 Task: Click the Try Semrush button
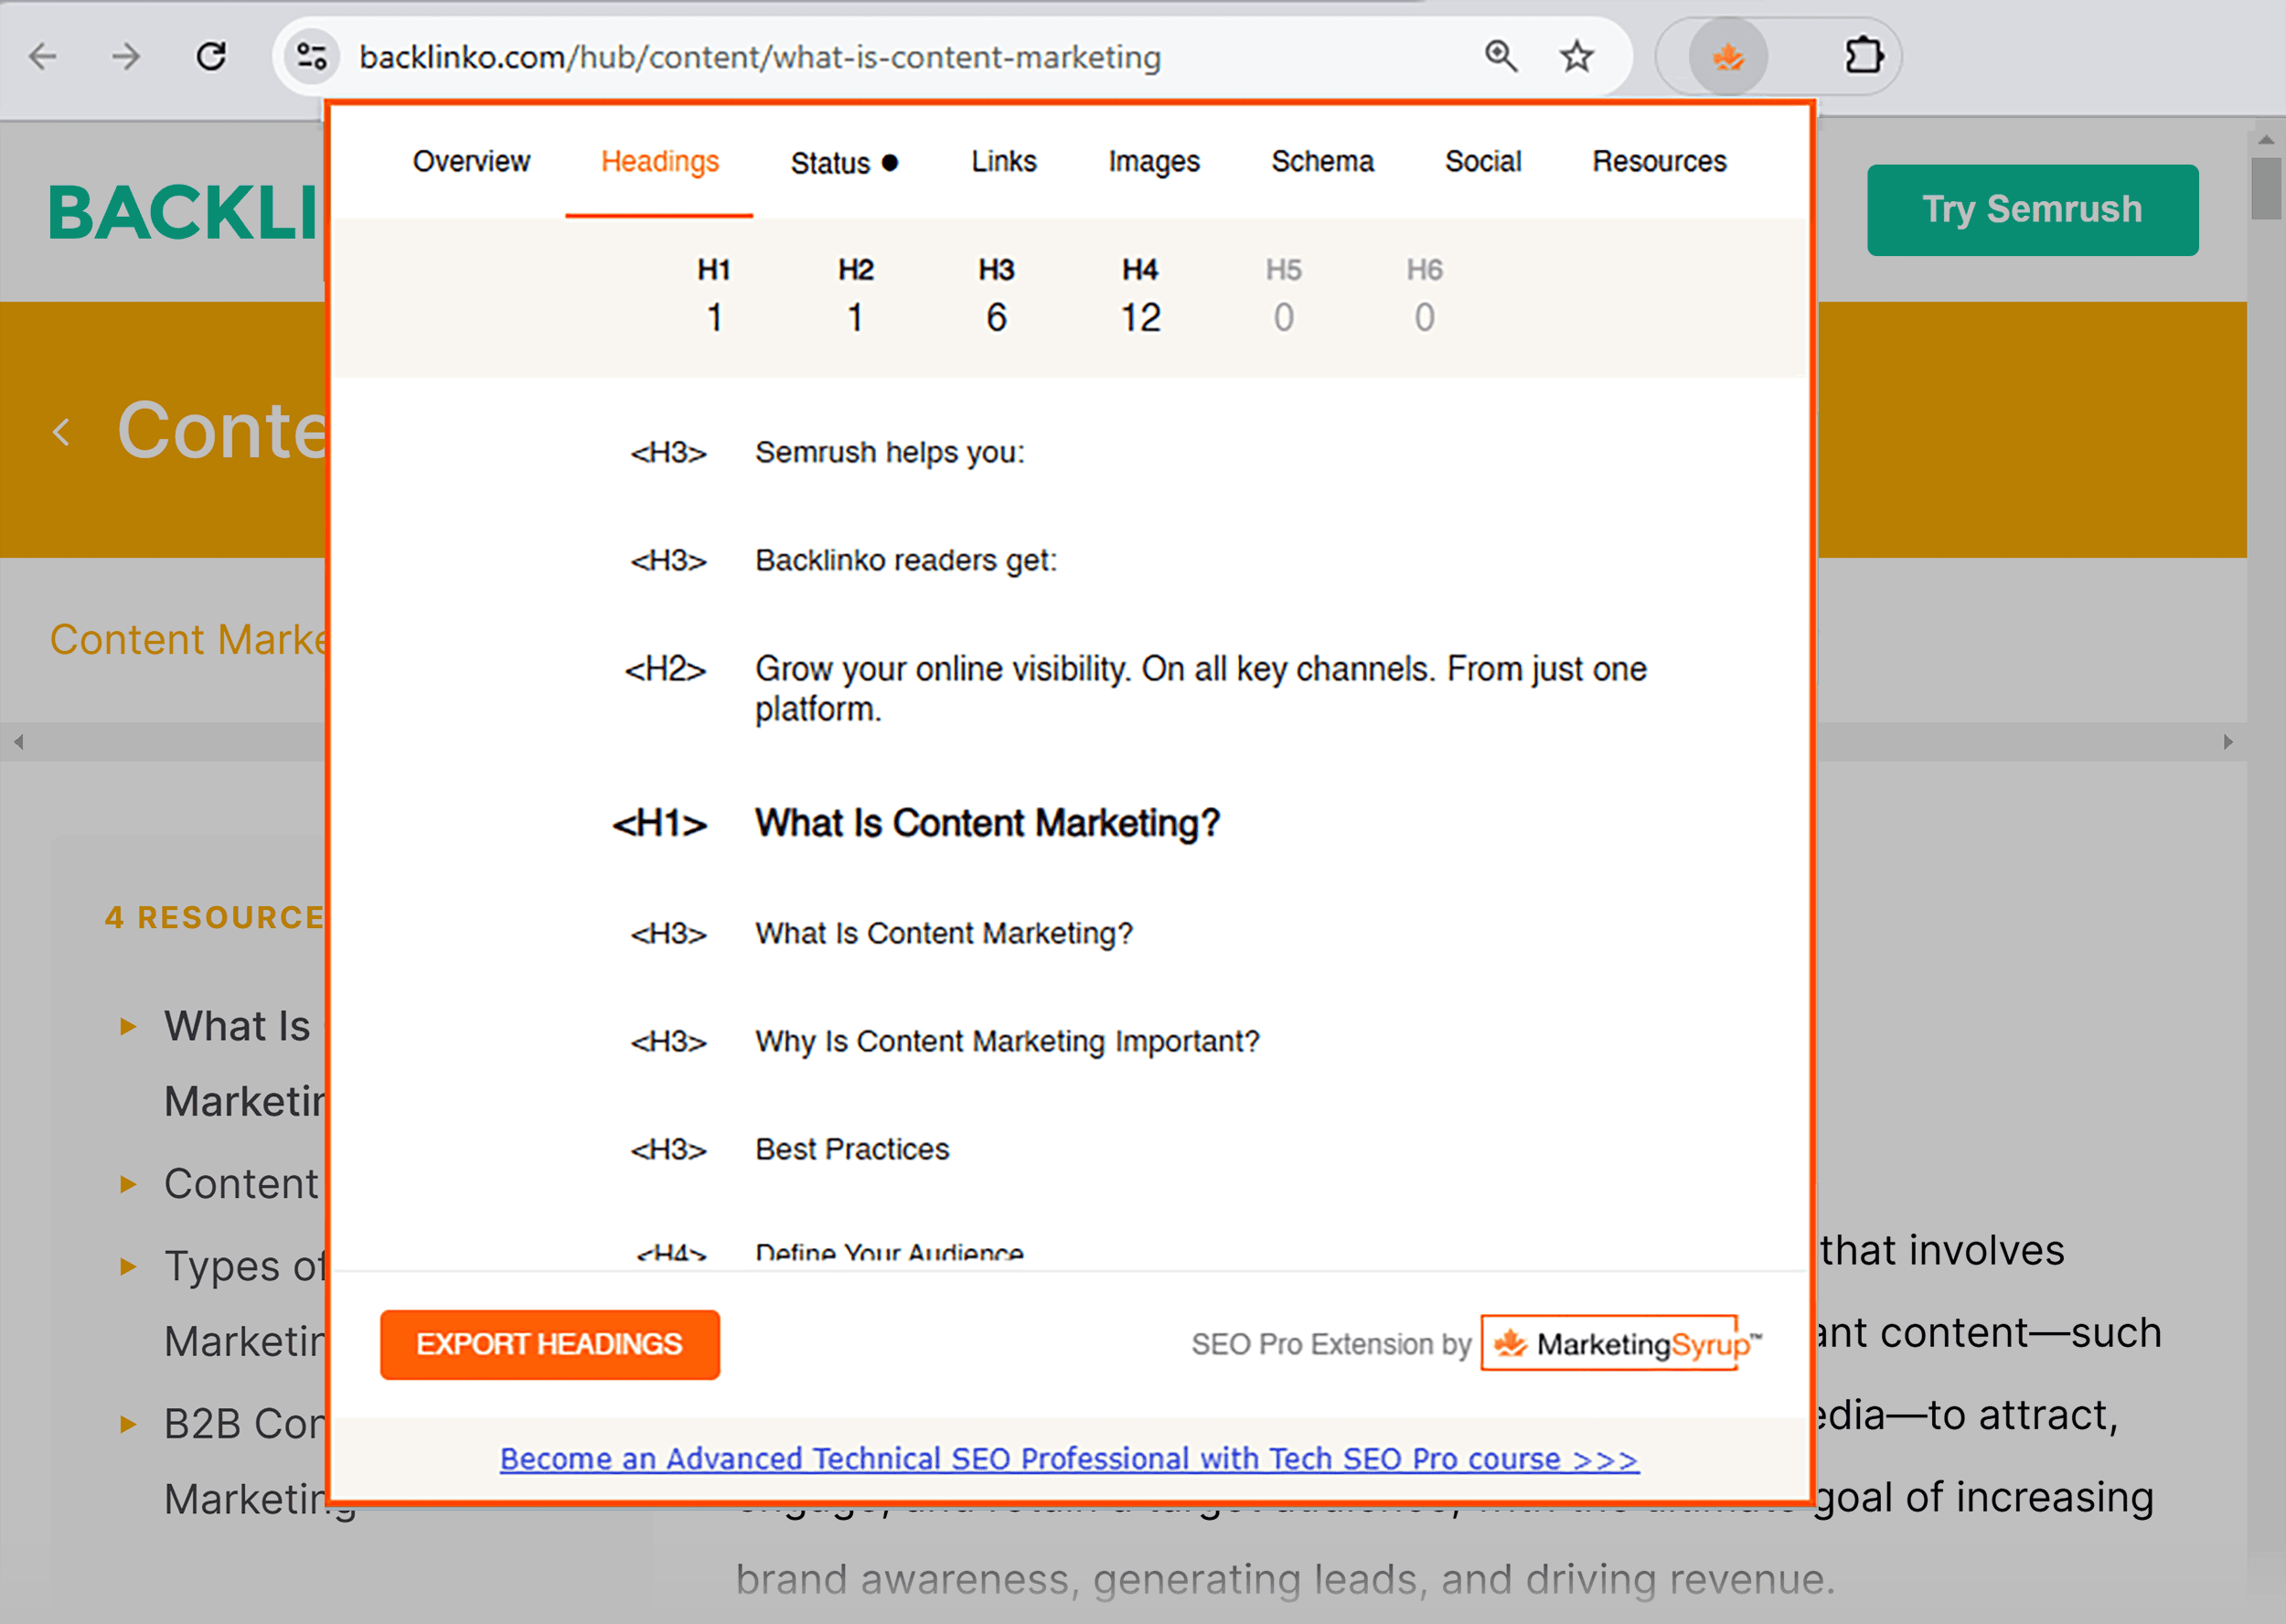click(2028, 209)
